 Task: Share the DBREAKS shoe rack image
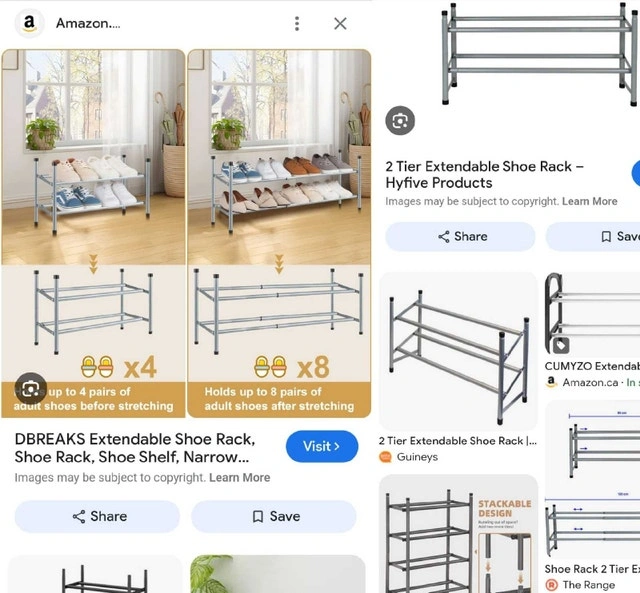coord(97,516)
